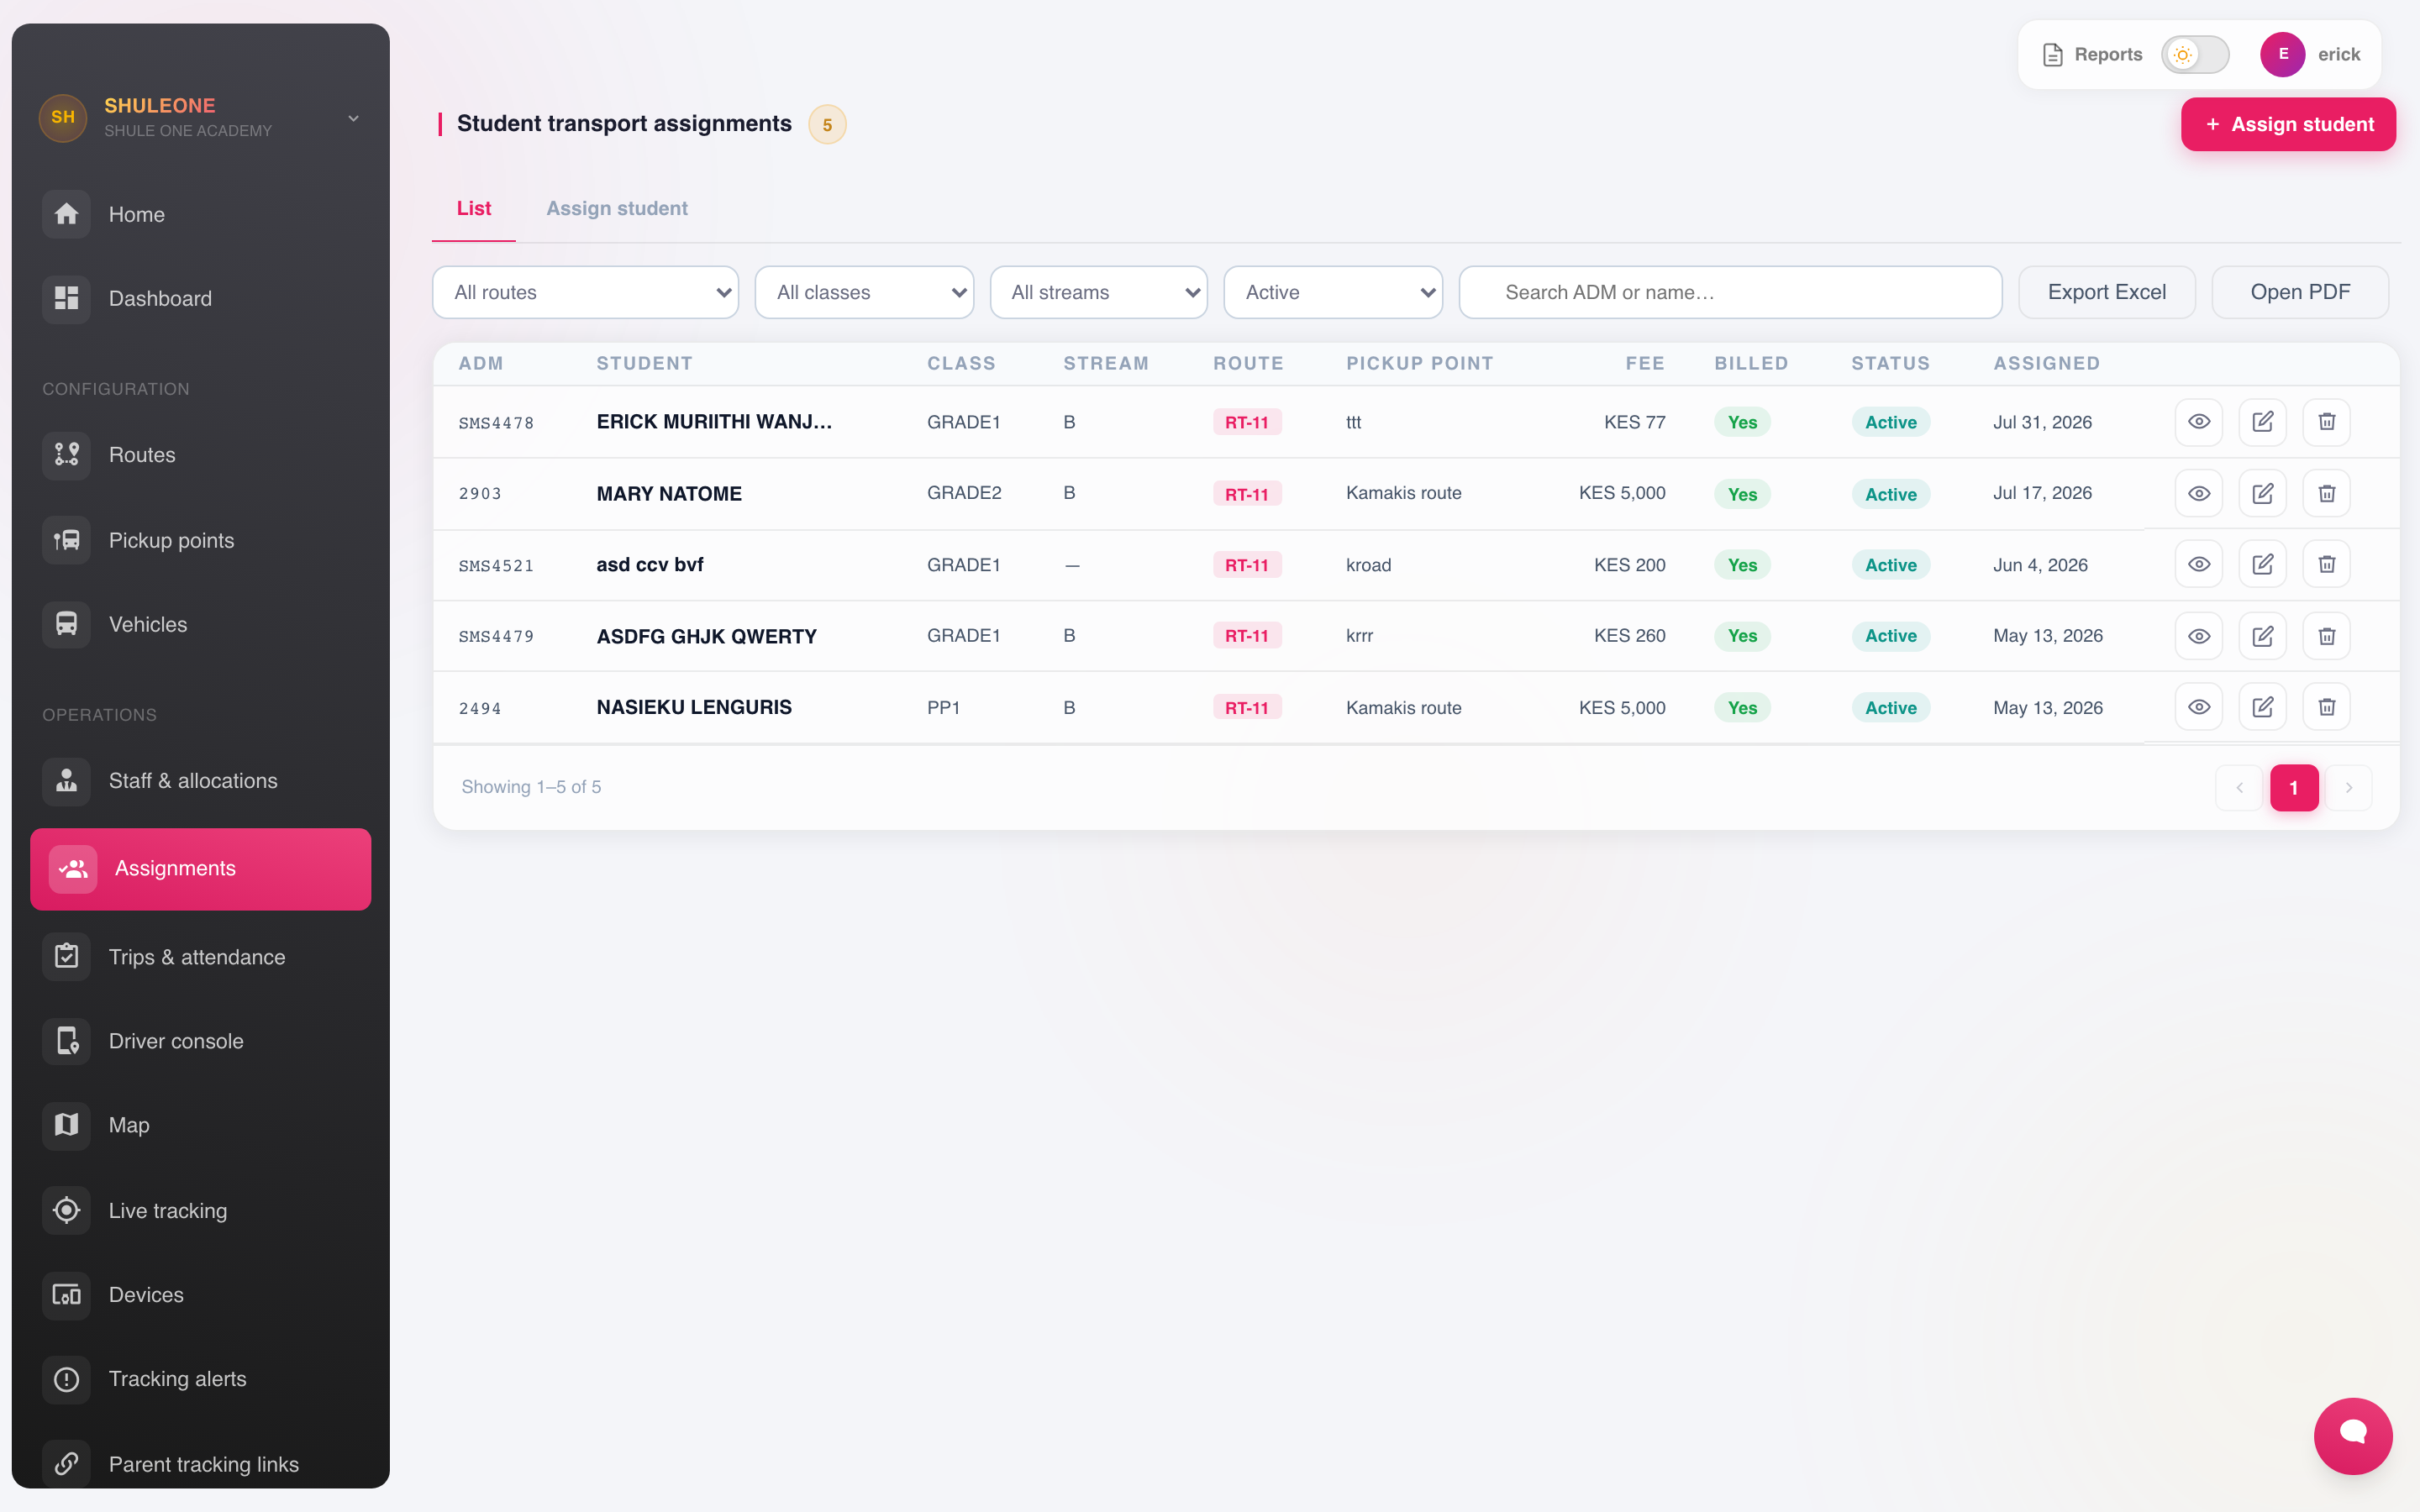Open the Map icon in sidebar
This screenshot has width=2420, height=1512.
click(x=66, y=1125)
